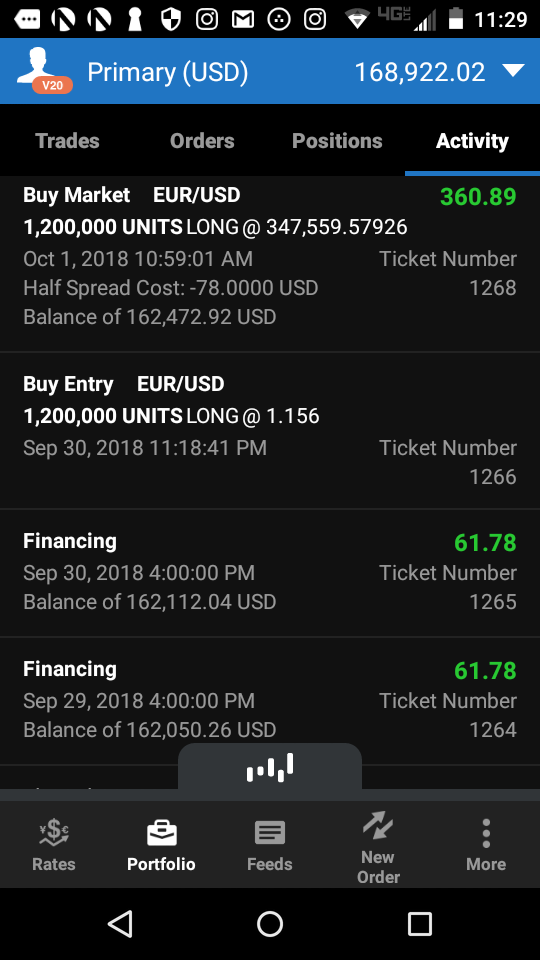Switch to the Positions tab
The image size is (540, 960).
point(337,141)
